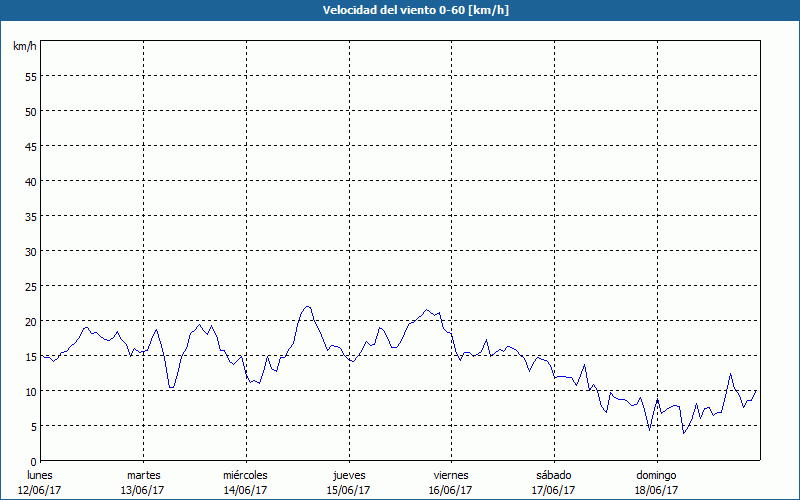The height and width of the screenshot is (500, 800).
Task: Click the 55 value on the y-axis
Action: click(x=30, y=76)
